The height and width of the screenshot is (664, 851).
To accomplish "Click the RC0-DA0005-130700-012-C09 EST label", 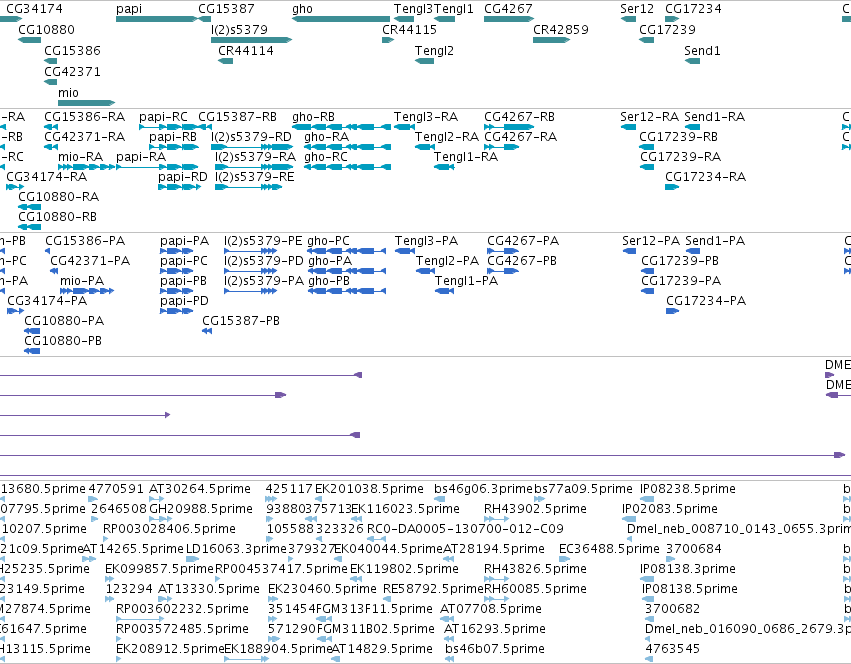I will 466,529.
